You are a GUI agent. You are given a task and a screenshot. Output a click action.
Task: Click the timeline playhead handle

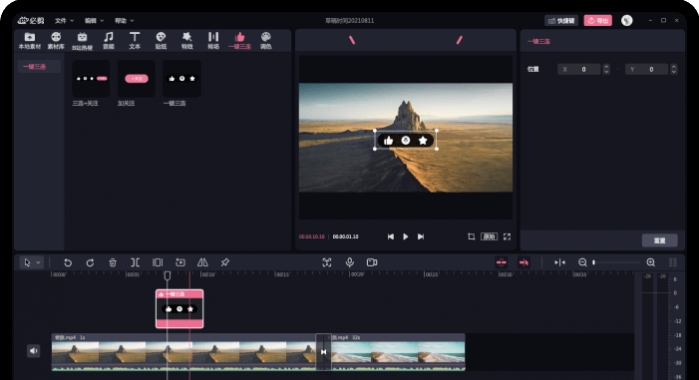tap(167, 276)
